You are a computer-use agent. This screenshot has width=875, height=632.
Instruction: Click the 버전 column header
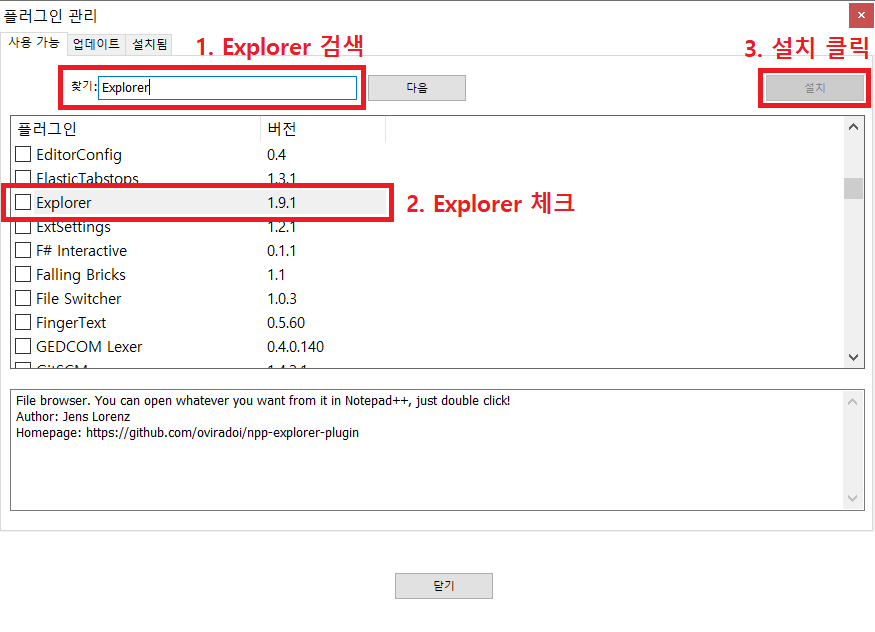click(x=323, y=129)
